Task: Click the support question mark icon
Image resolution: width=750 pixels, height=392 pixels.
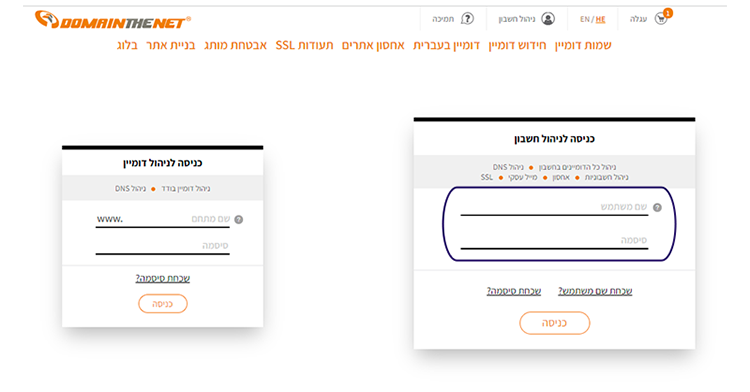Action: [467, 19]
